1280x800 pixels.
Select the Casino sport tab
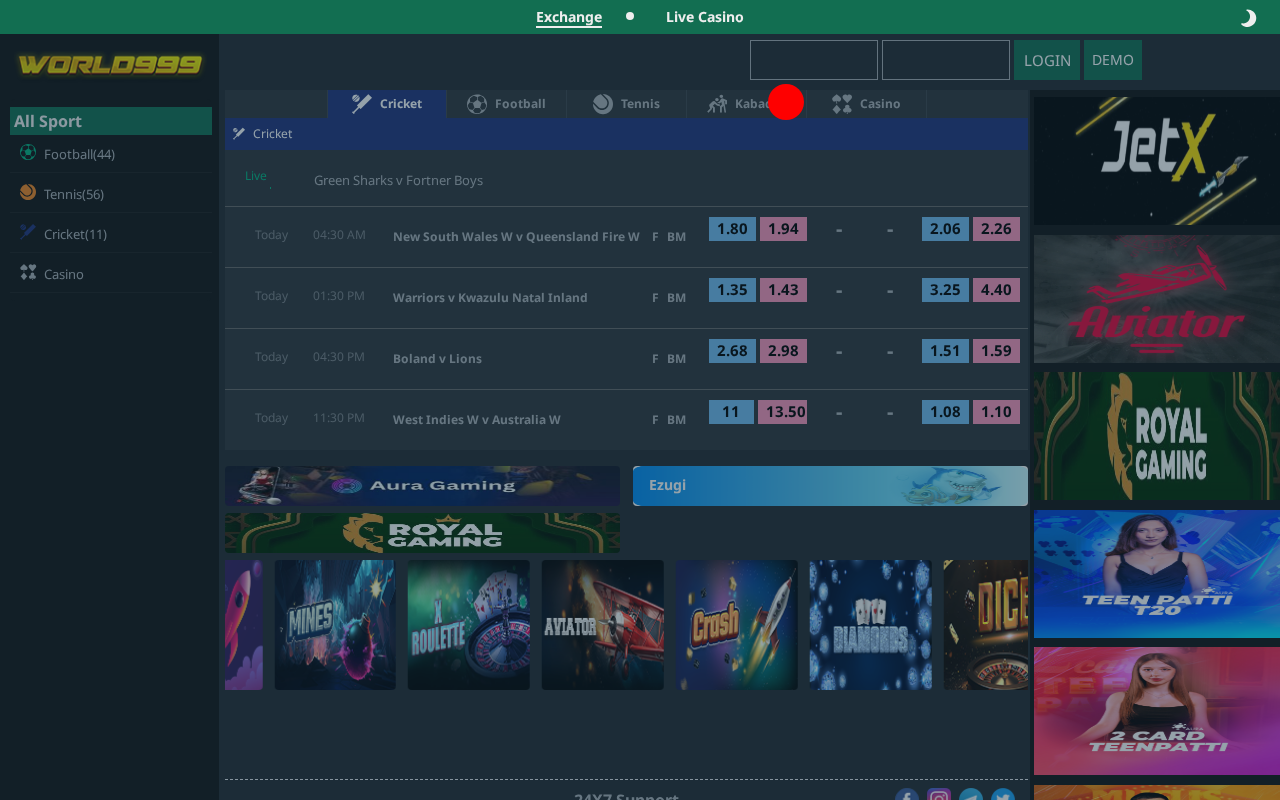(866, 104)
